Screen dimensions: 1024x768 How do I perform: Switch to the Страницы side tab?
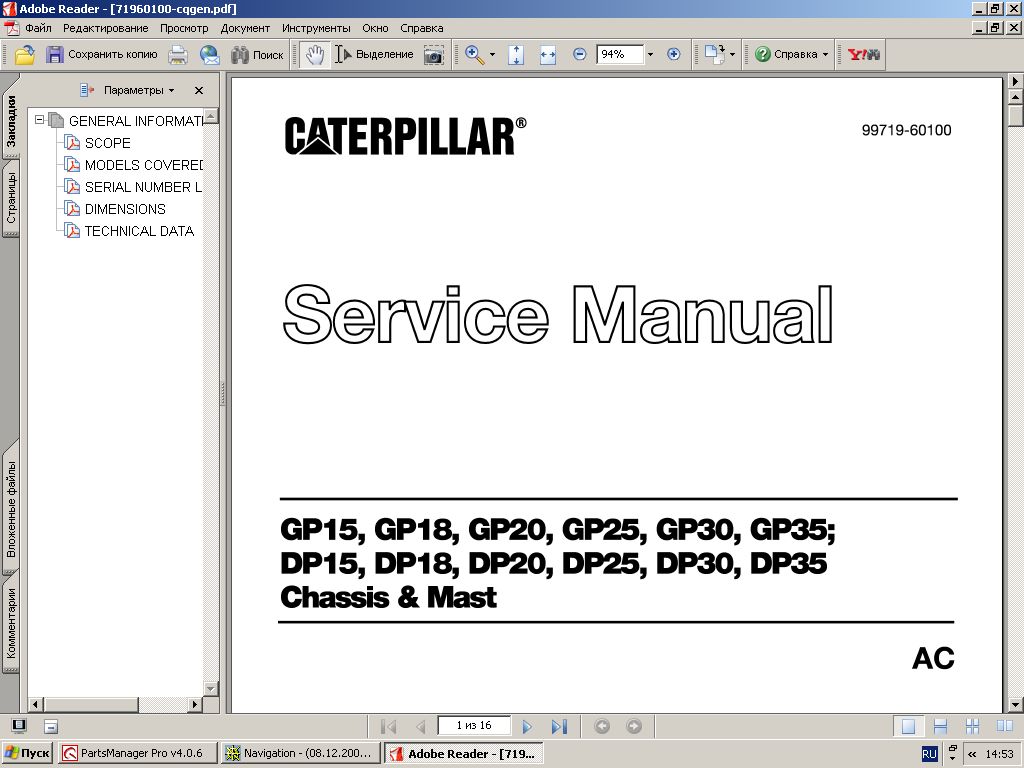click(x=10, y=198)
